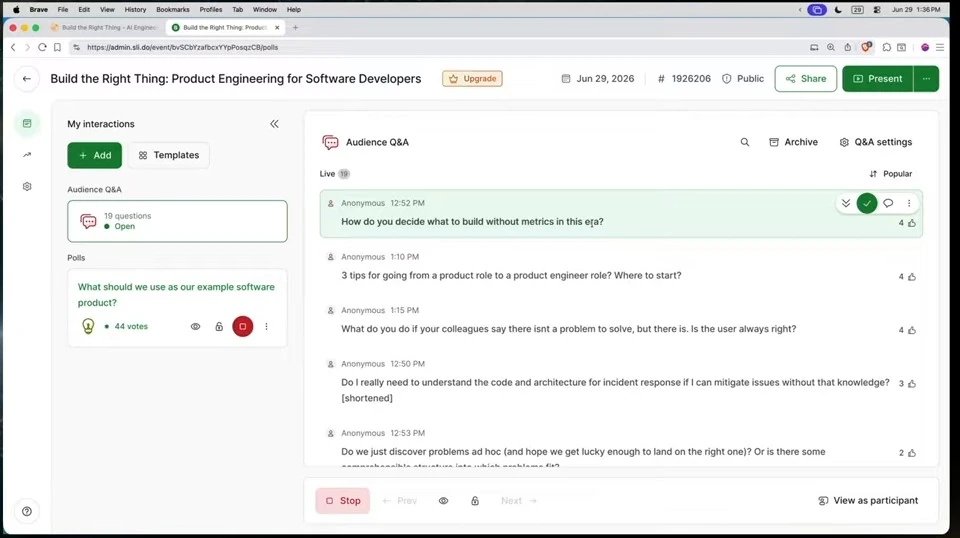
Task: Select the Audience Q&A 19 questions card
Action: tap(177, 221)
